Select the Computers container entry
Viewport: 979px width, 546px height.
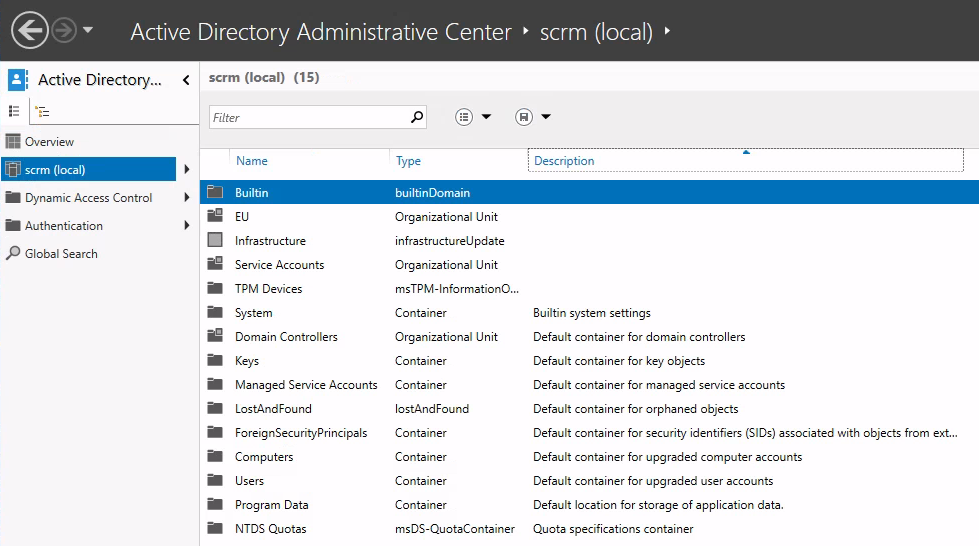(264, 457)
